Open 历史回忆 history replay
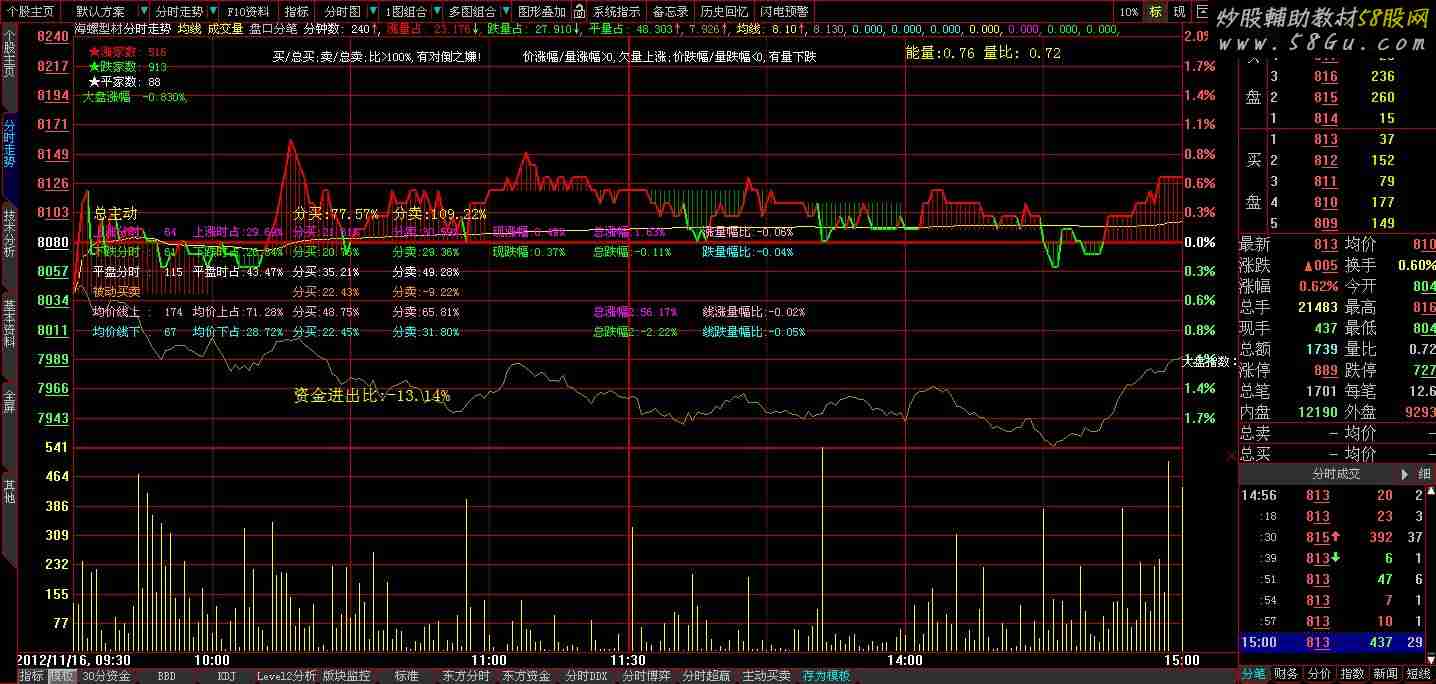 tap(724, 11)
